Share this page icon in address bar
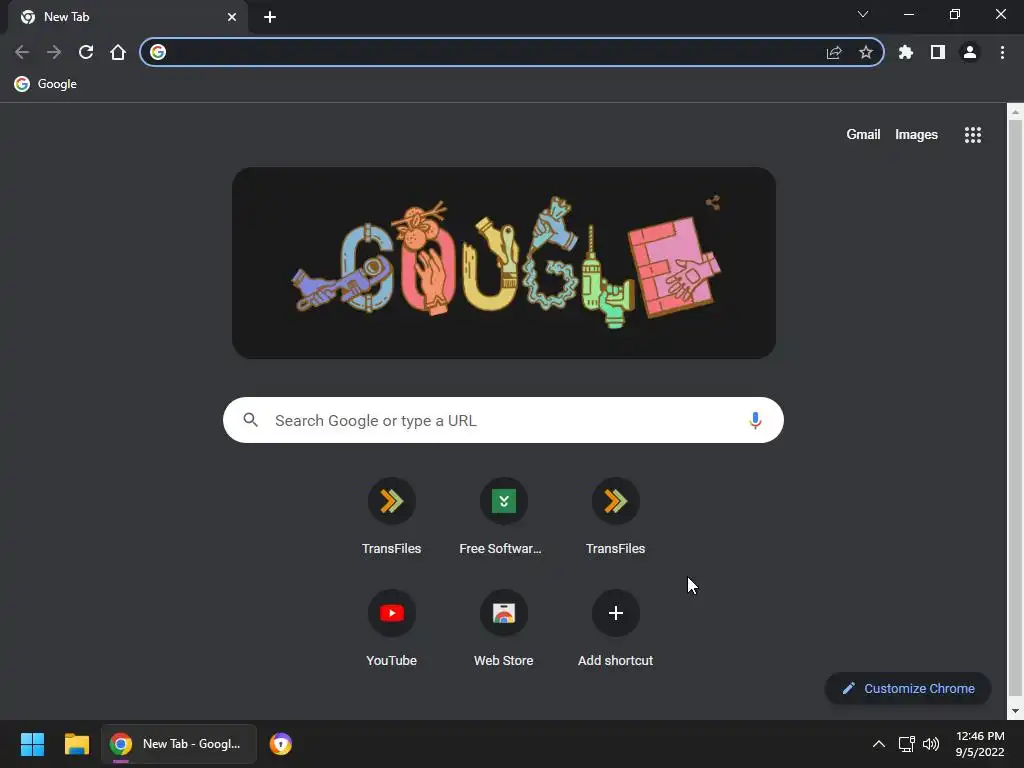1024x768 pixels. point(834,52)
